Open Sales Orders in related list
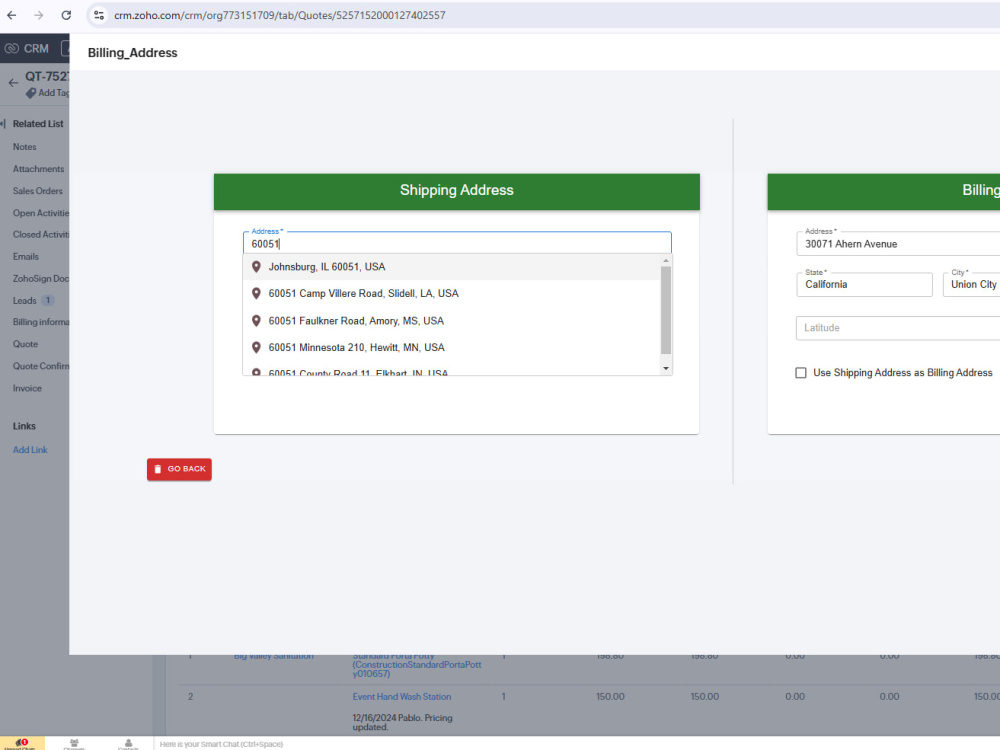Image resolution: width=1000 pixels, height=750 pixels. click(38, 191)
